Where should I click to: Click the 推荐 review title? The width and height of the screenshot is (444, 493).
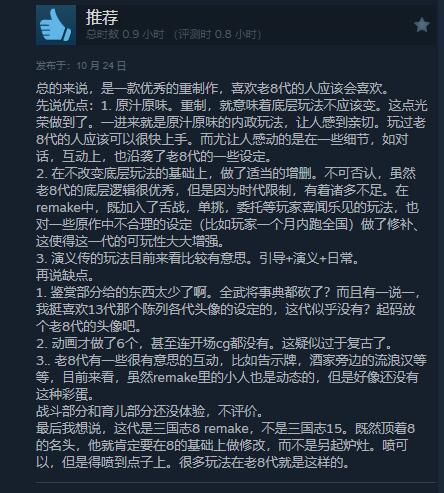pos(102,17)
